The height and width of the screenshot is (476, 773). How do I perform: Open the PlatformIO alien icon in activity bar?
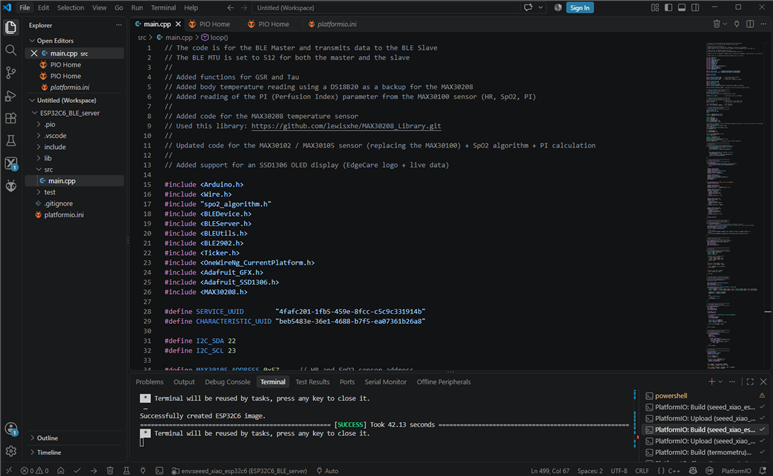[11, 186]
